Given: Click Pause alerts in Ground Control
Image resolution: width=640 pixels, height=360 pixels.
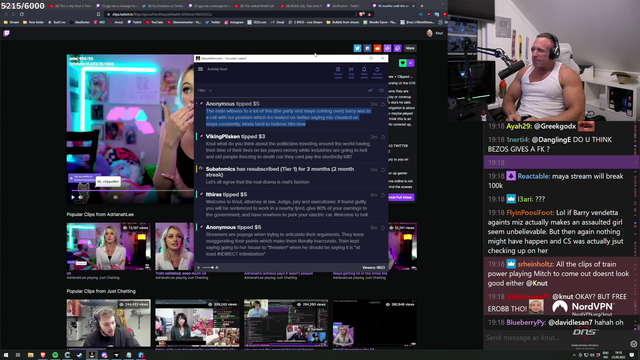Looking at the screenshot, I should pos(338,72).
